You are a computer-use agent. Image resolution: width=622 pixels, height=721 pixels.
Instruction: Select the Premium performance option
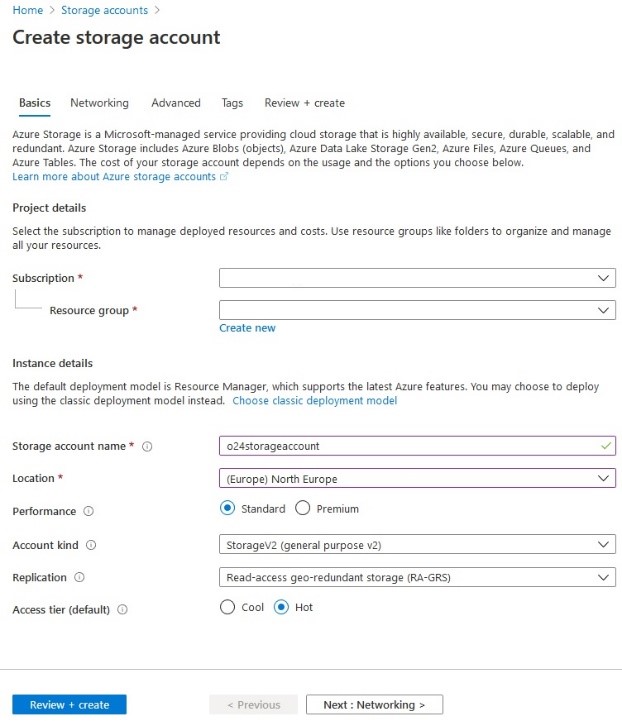(x=303, y=509)
